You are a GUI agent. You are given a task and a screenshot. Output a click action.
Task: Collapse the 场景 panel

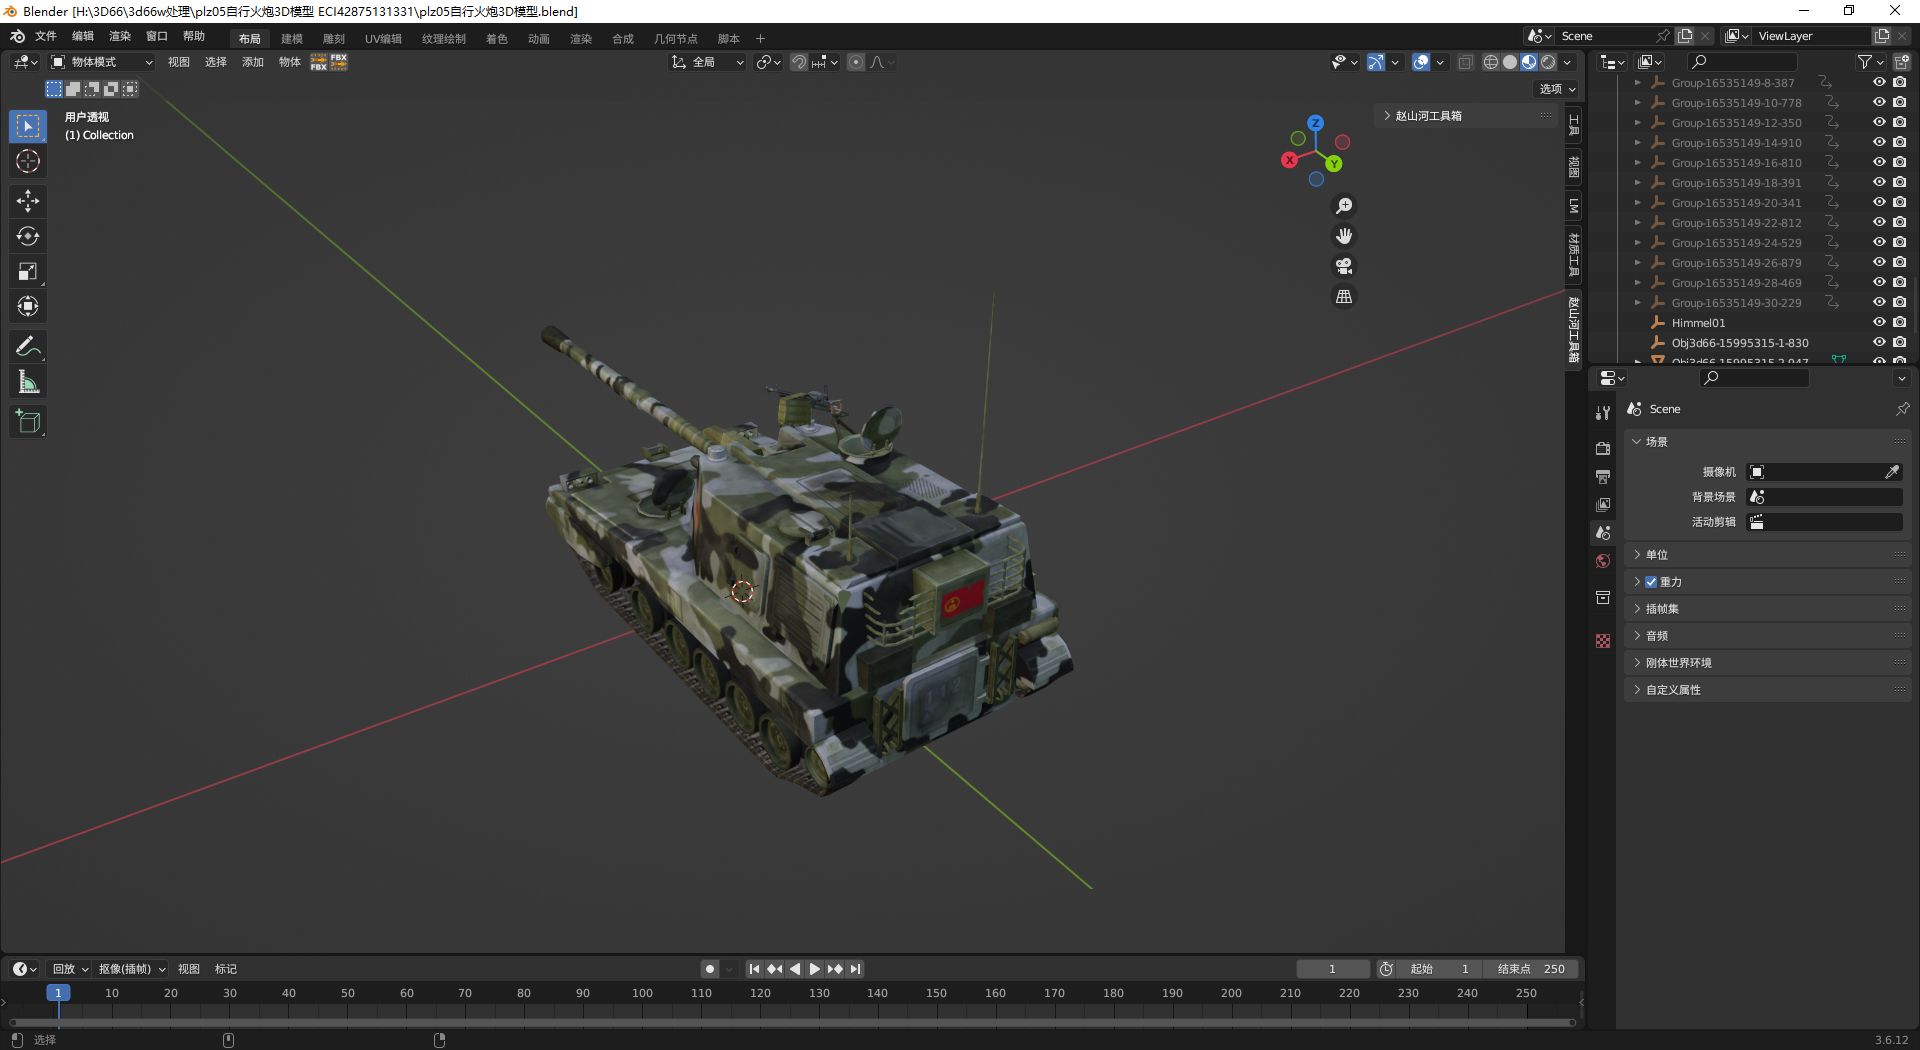click(x=1768, y=442)
